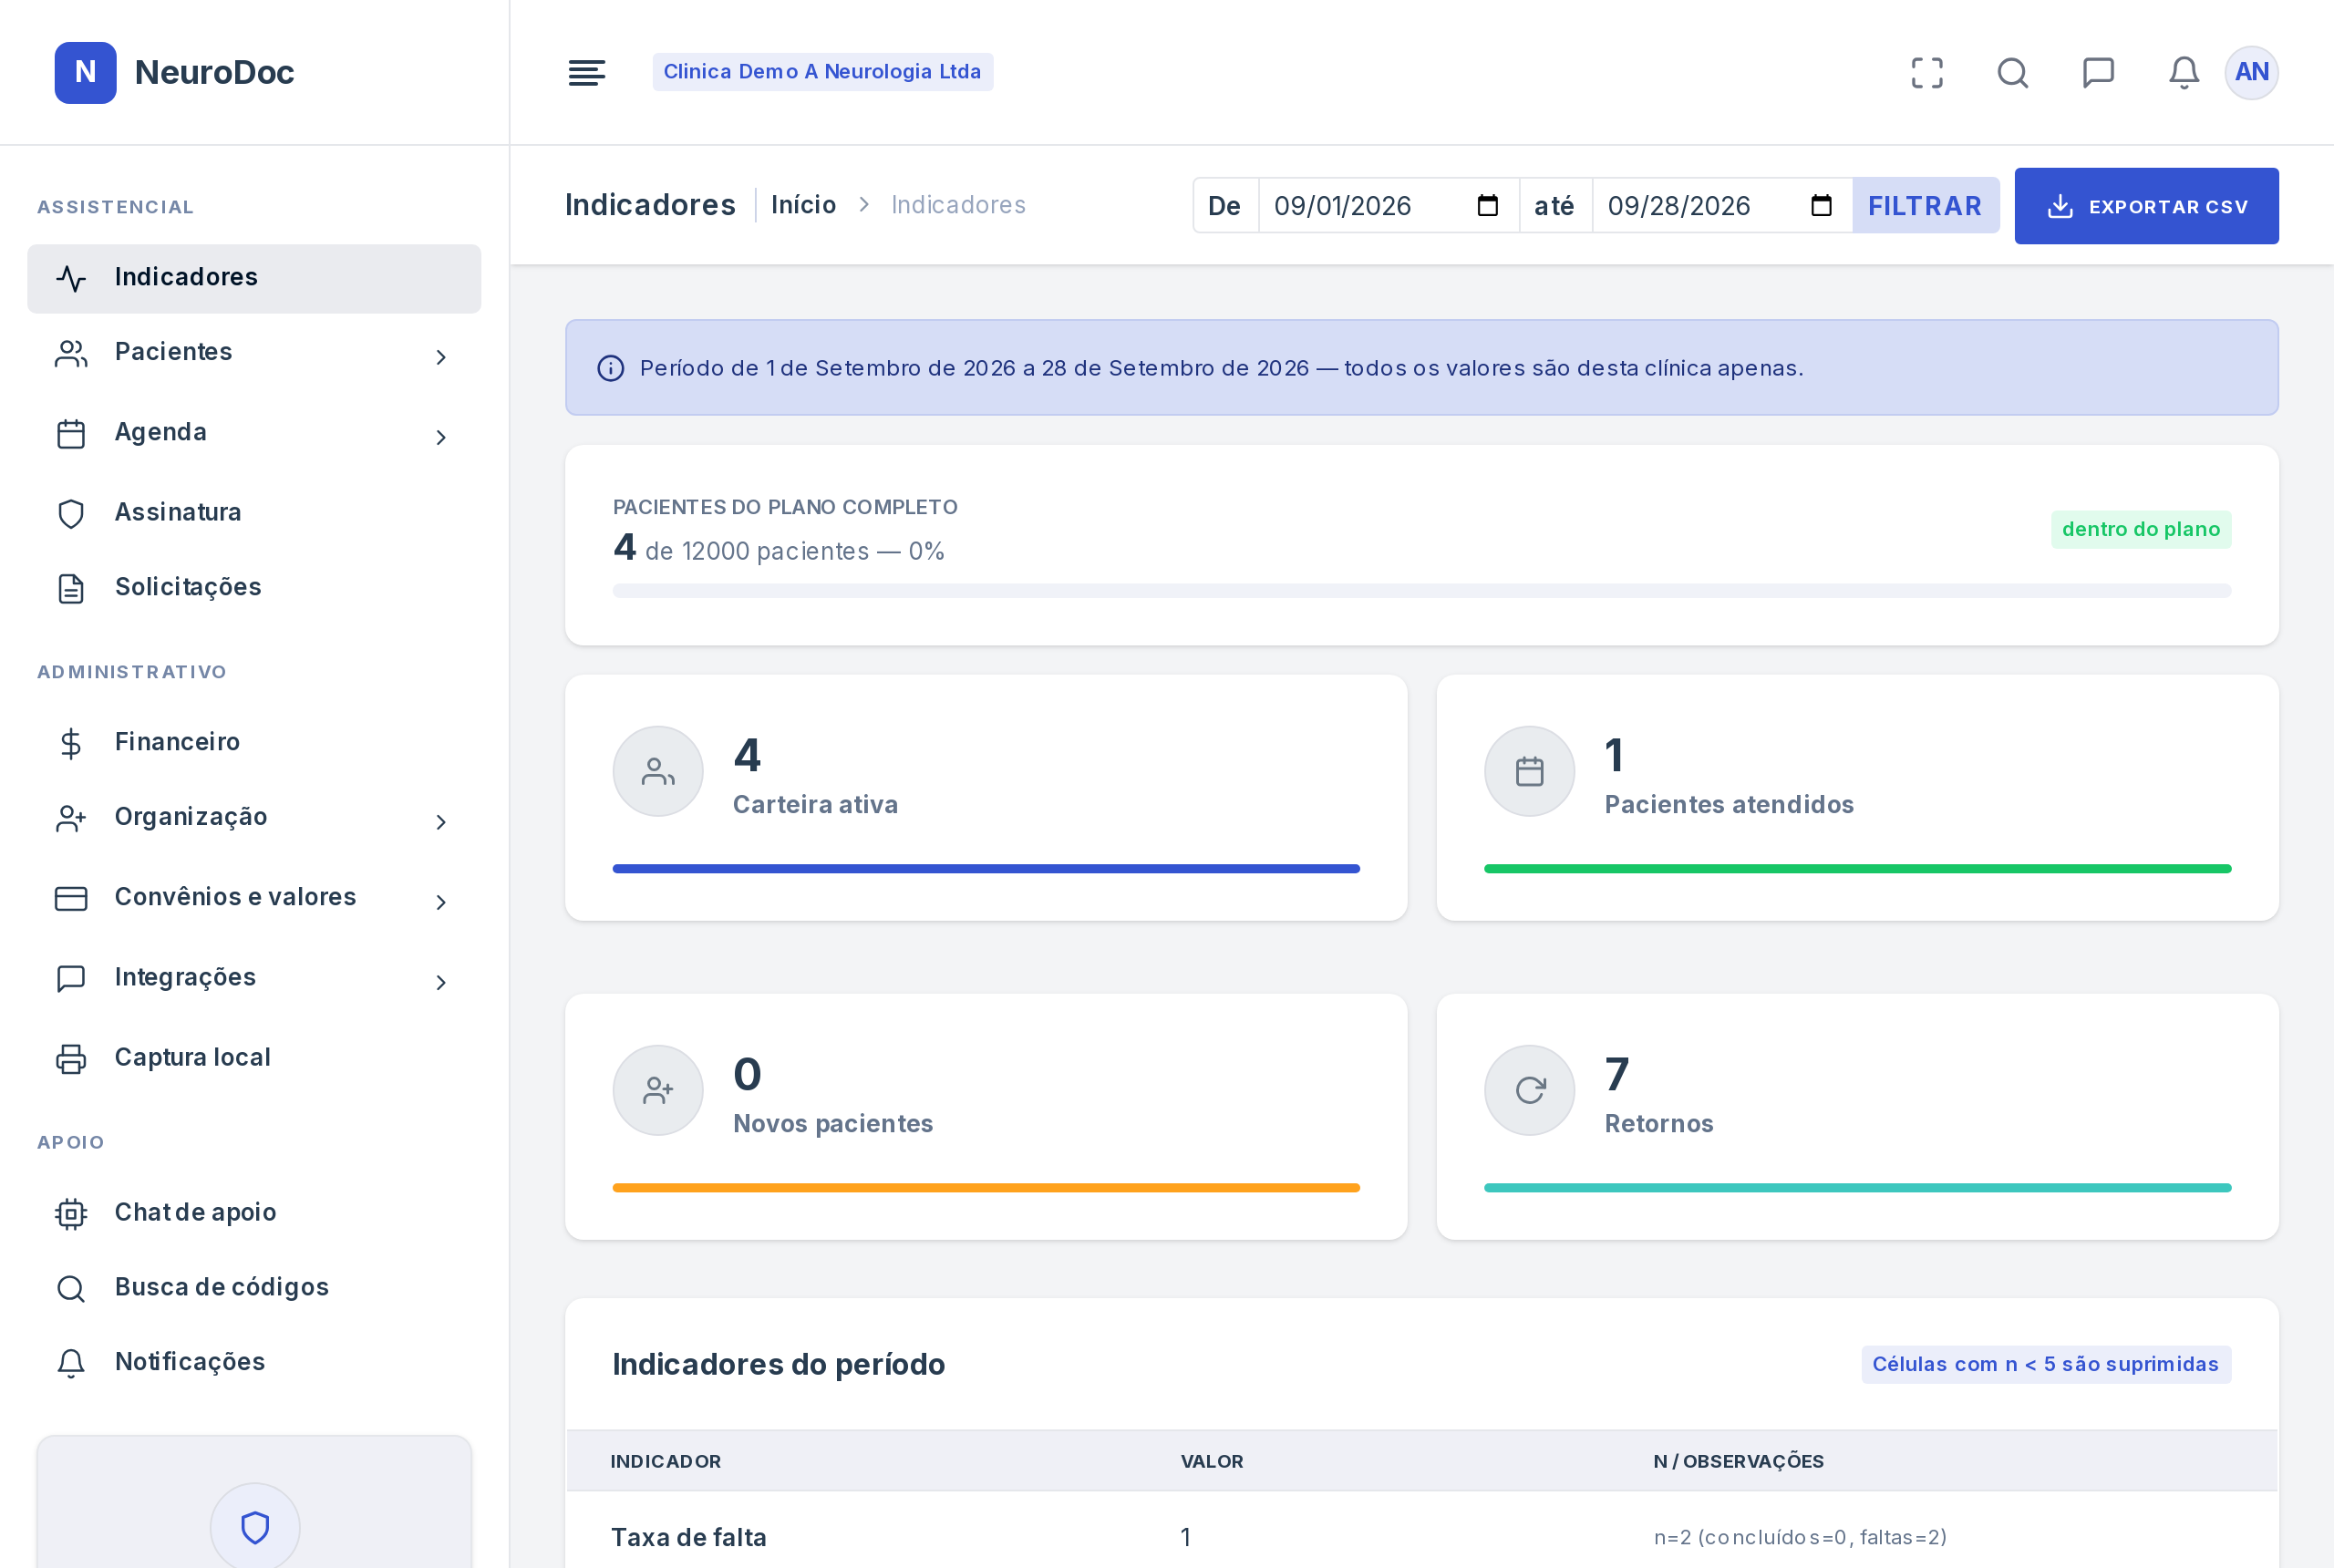Click the 'n=2 (concluídos=0, faltas=2)' cell
This screenshot has width=2334, height=1568.
click(1800, 1537)
